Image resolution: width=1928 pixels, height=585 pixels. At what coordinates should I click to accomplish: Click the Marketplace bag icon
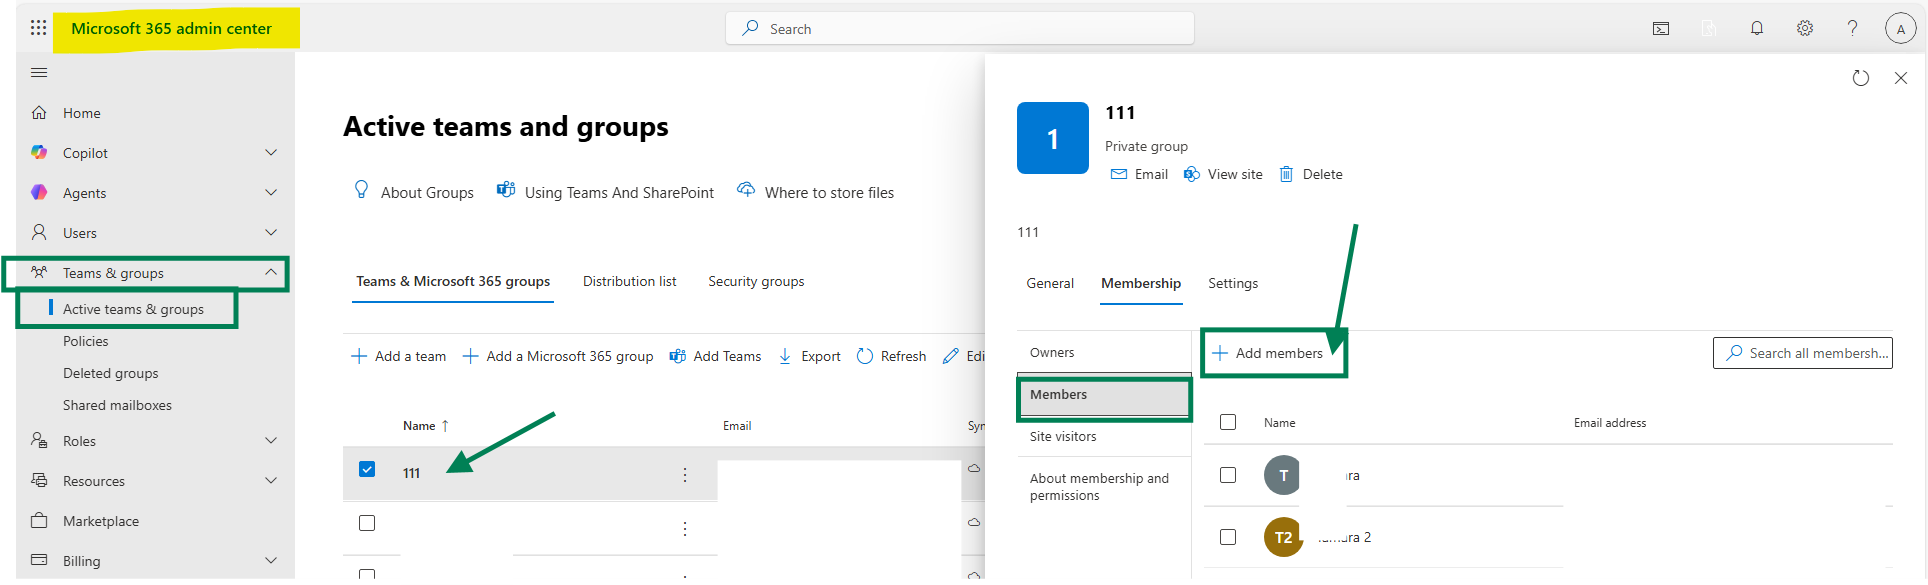39,520
